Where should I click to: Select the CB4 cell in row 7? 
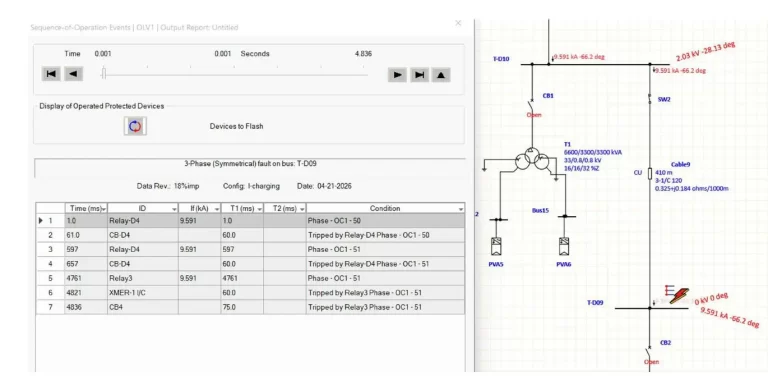pyautogui.click(x=143, y=307)
